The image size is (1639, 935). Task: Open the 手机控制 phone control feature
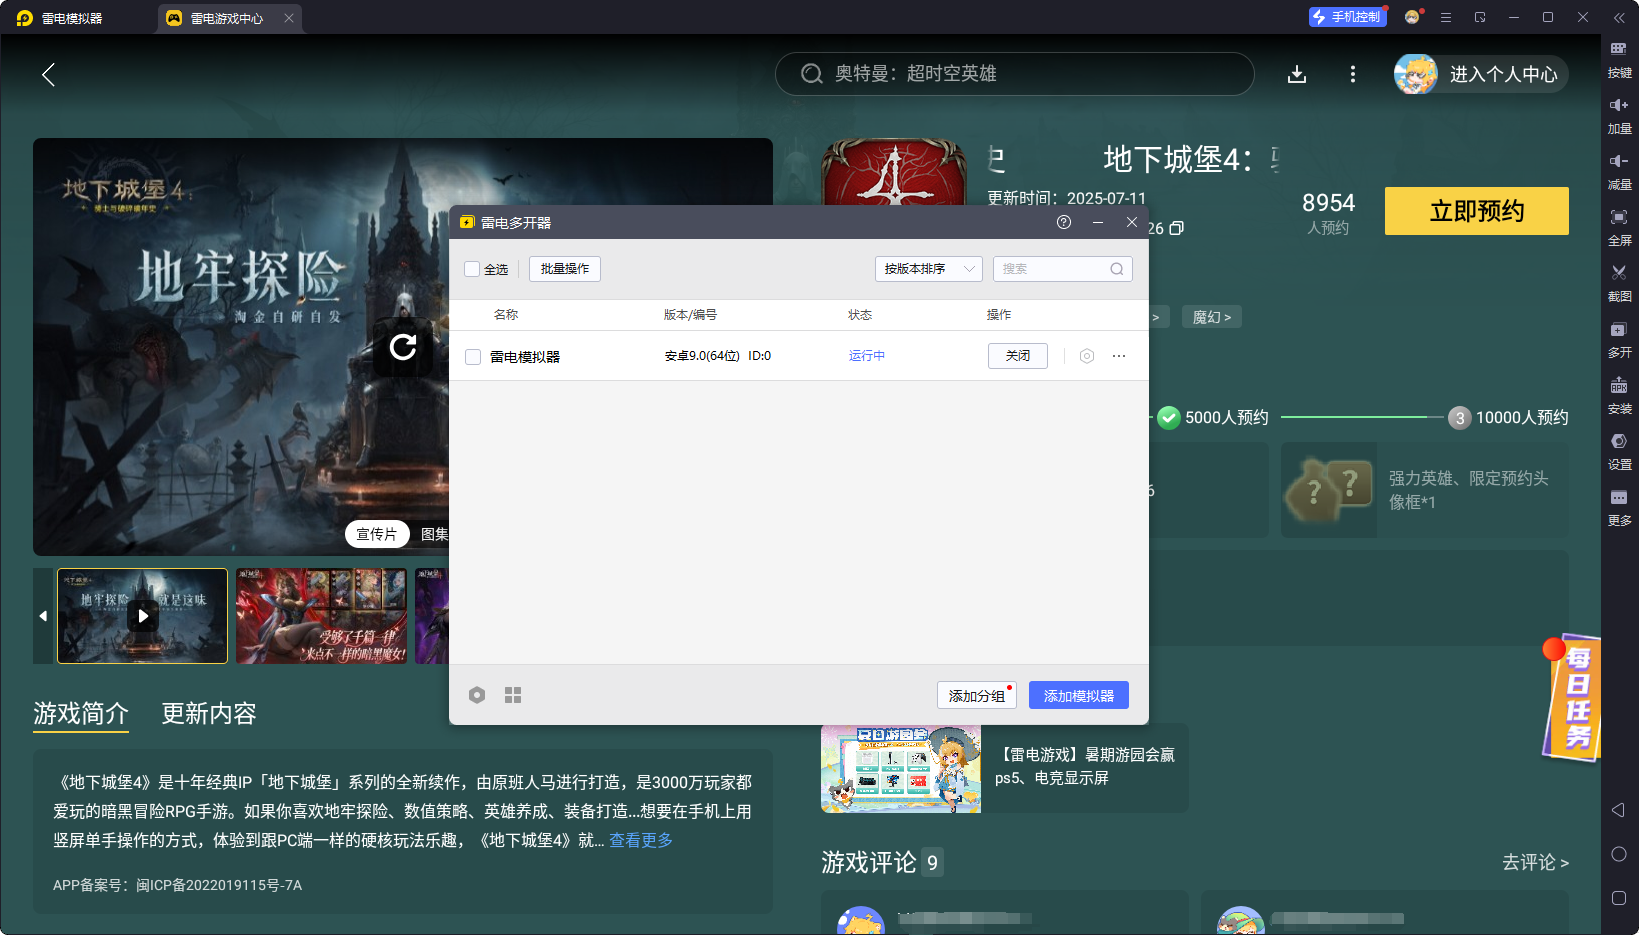1347,17
